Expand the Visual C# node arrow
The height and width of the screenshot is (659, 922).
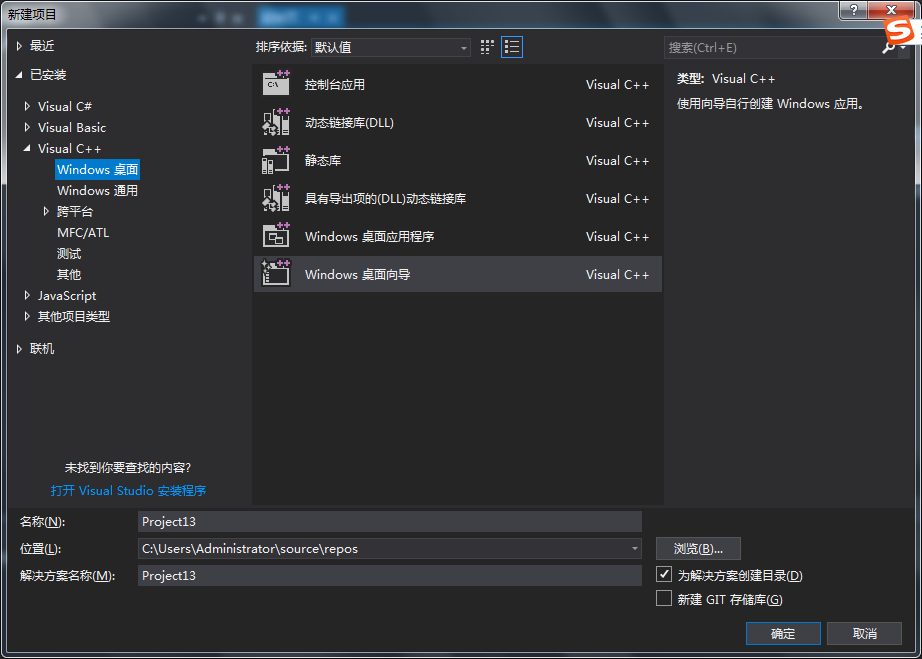tap(27, 106)
